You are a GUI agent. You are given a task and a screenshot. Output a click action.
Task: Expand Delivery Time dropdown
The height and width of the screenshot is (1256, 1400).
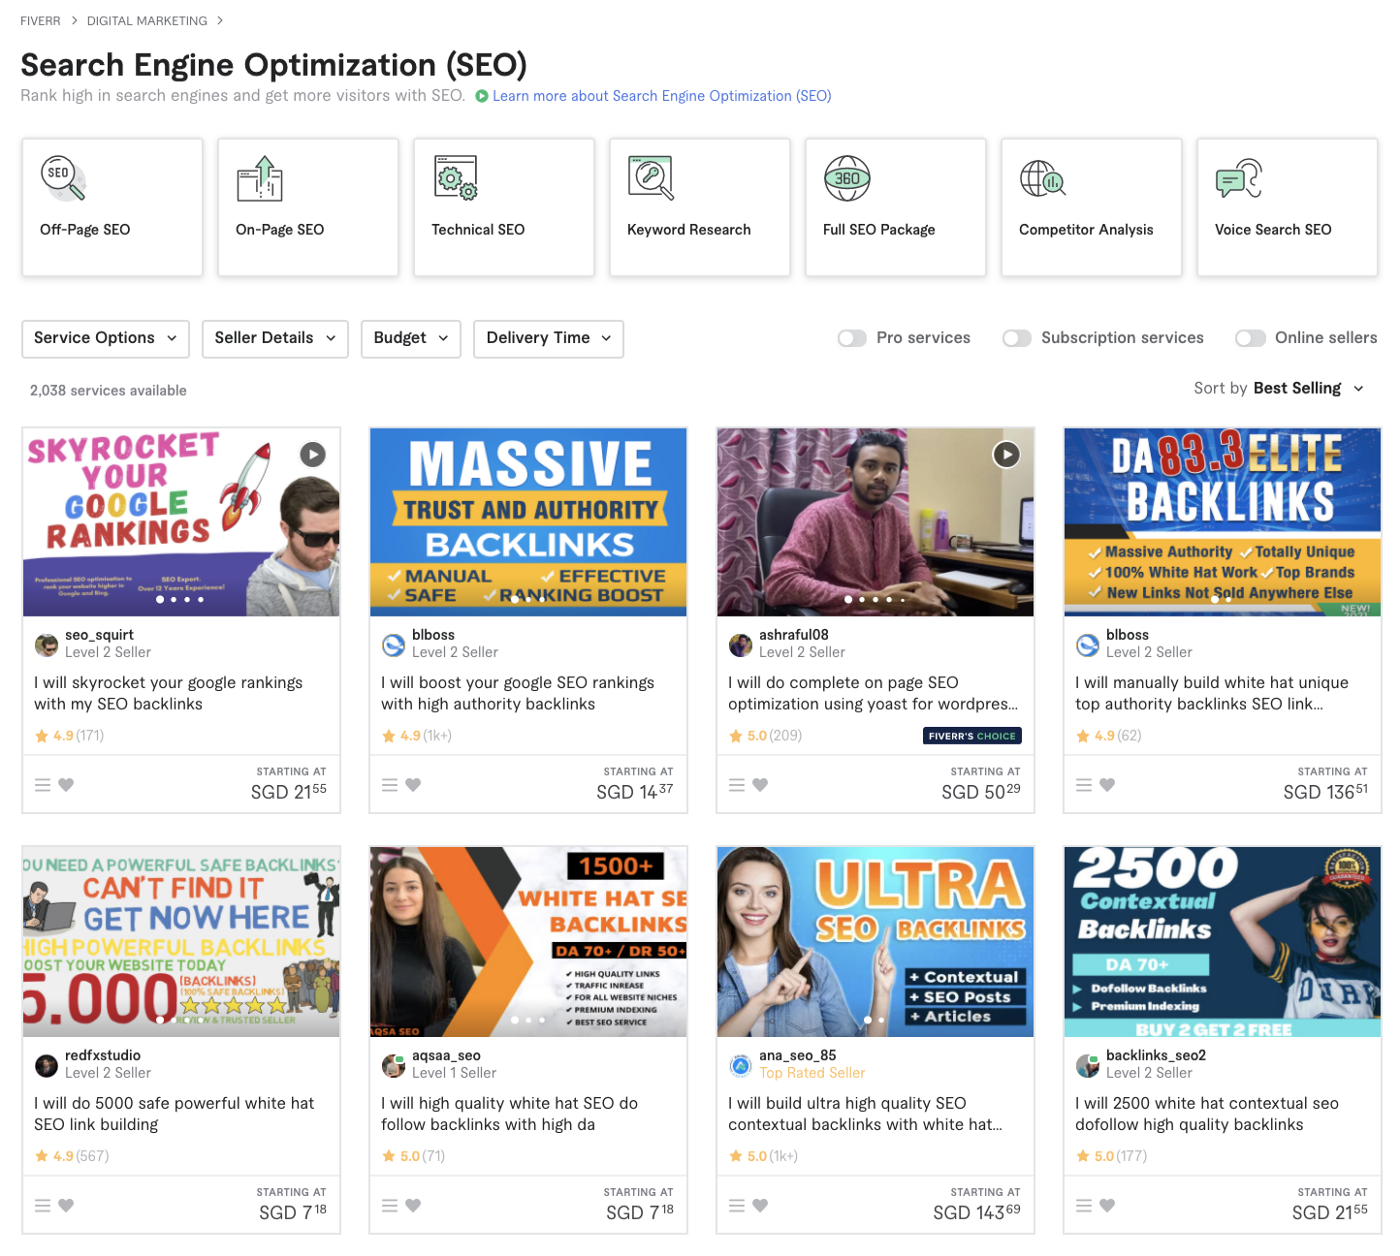tap(548, 338)
